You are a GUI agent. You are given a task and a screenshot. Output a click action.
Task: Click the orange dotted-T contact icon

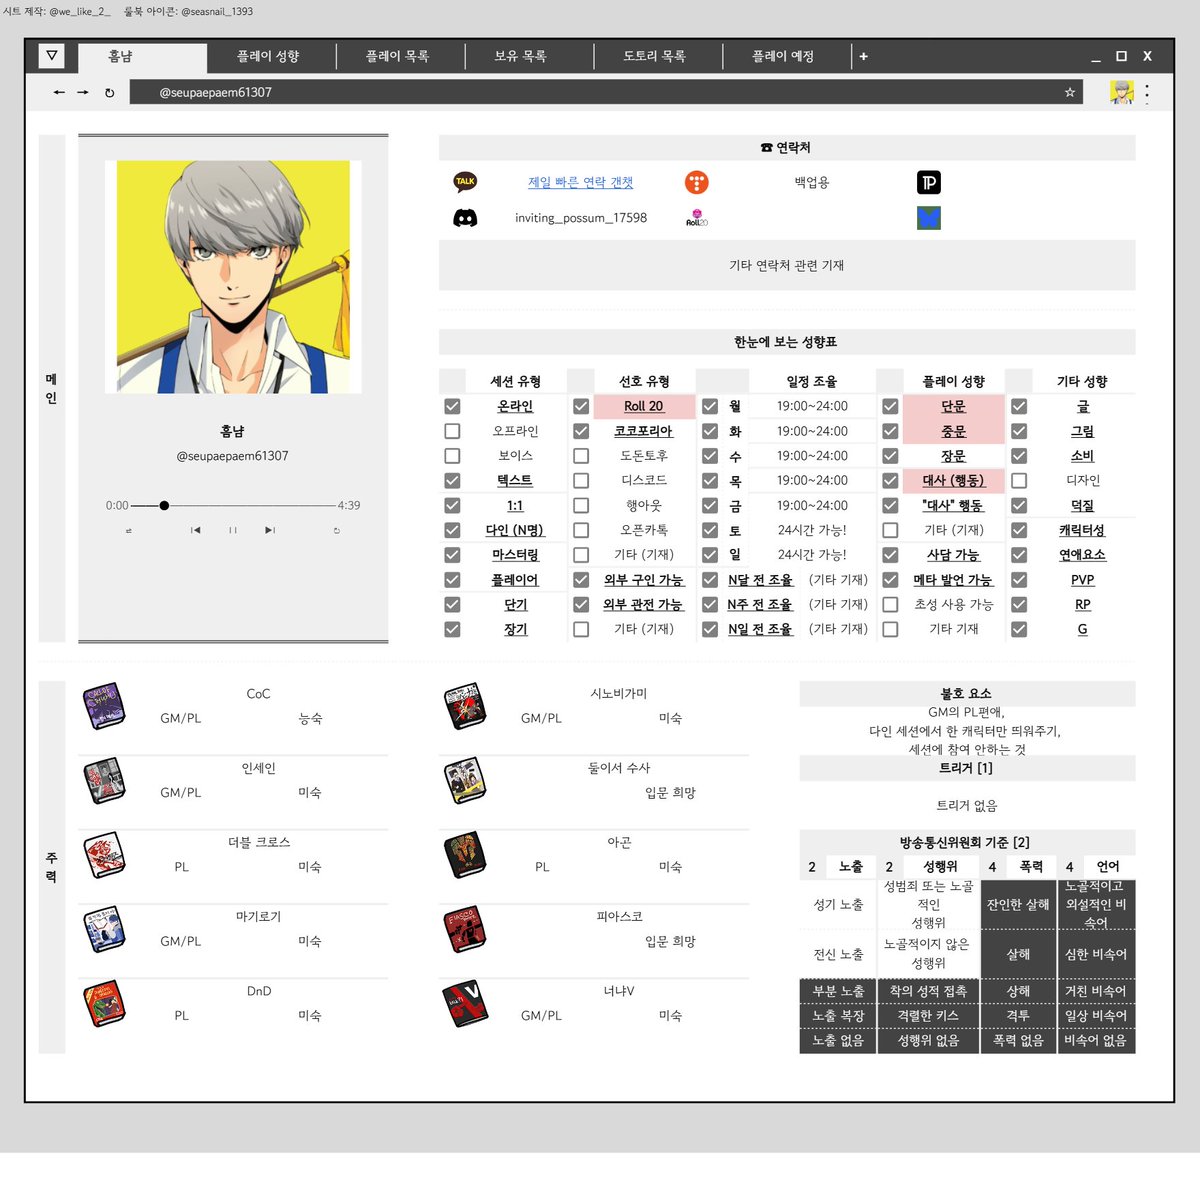pos(697,182)
